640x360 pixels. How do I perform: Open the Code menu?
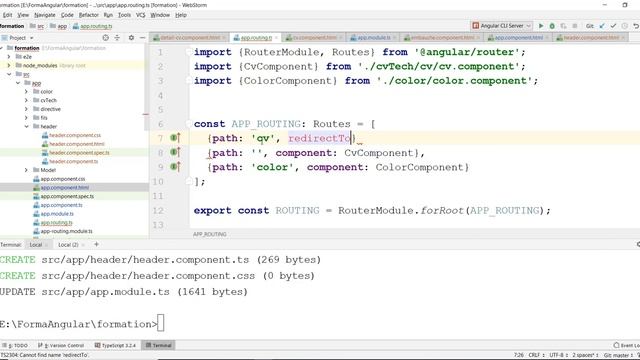pyautogui.click(x=67, y=15)
